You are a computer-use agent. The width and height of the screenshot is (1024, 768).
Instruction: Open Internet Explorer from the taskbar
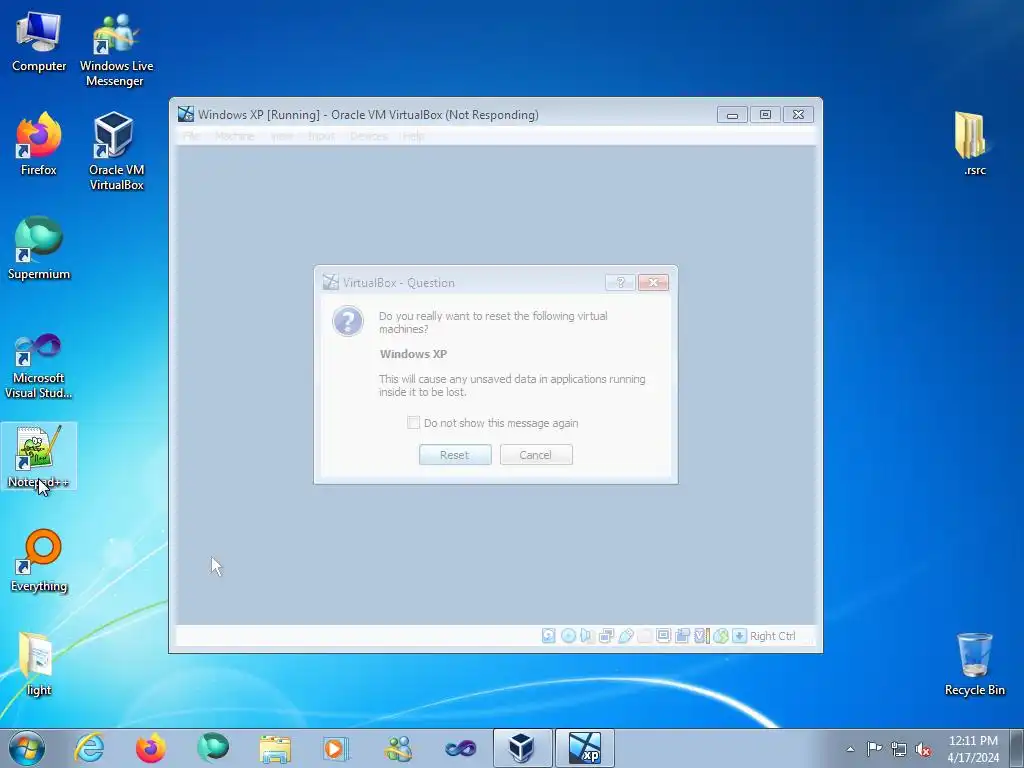[x=89, y=748]
